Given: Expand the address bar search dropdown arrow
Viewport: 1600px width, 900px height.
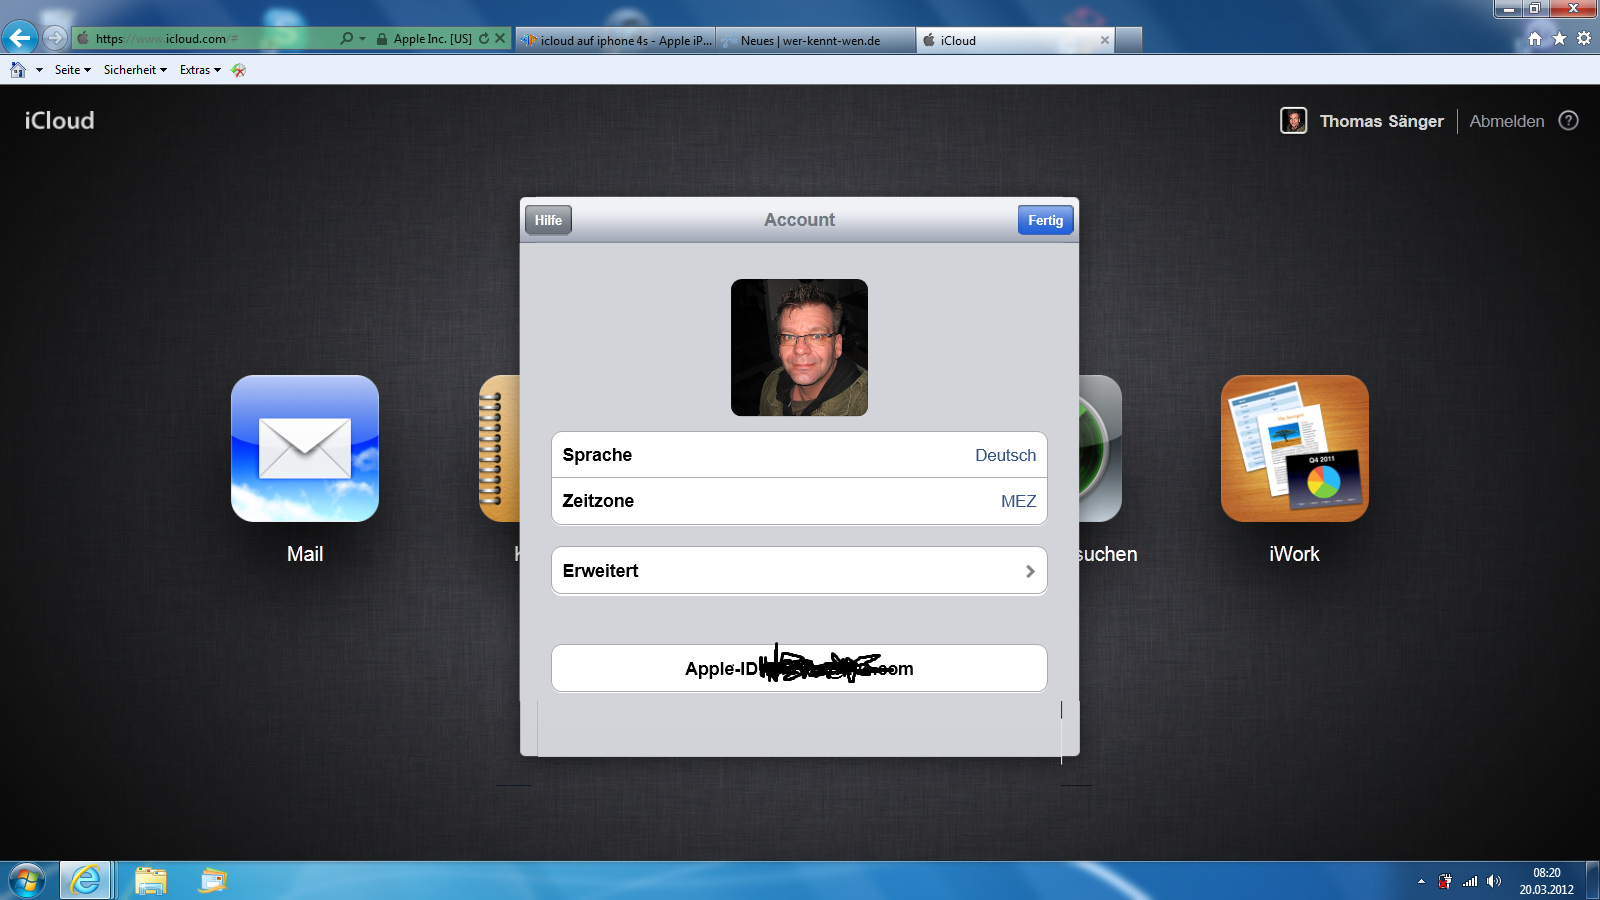Looking at the screenshot, I should pos(362,38).
